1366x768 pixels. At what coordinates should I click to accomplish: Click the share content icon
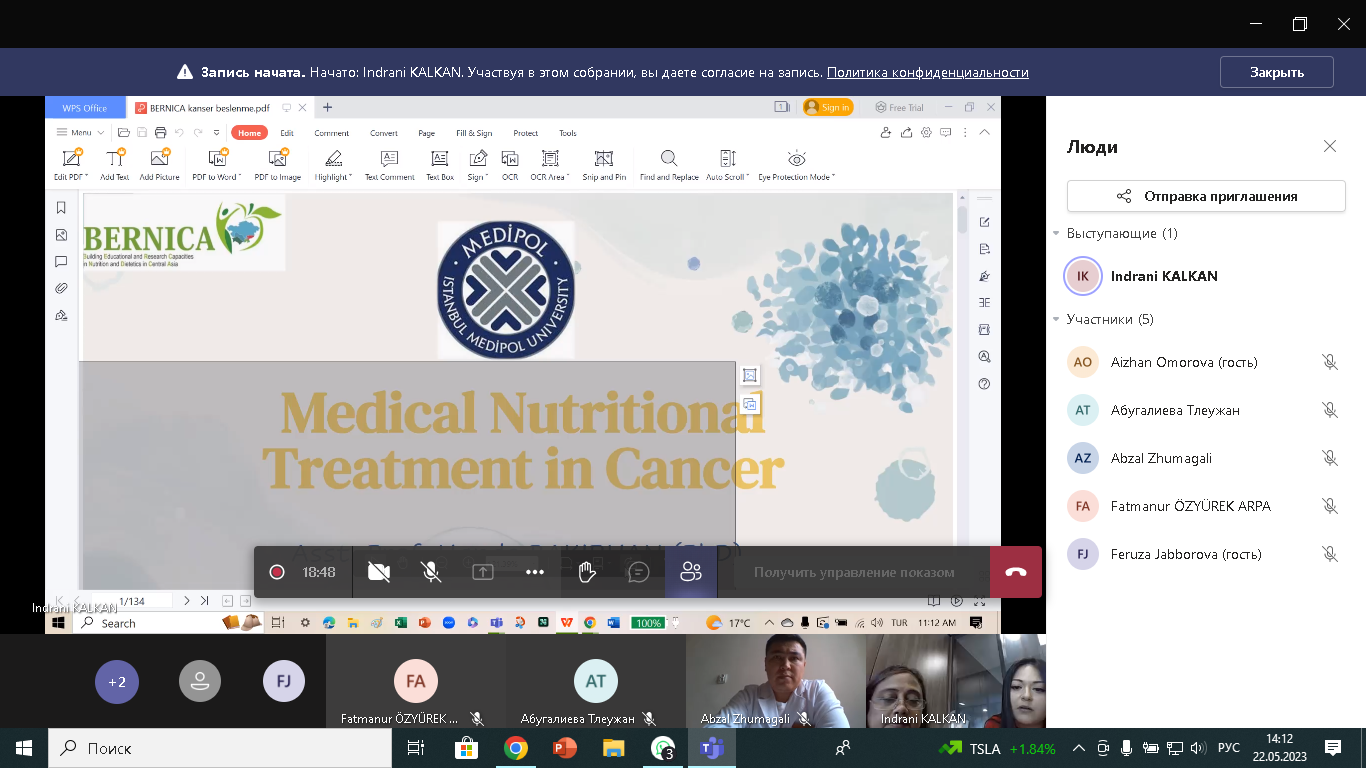[483, 572]
